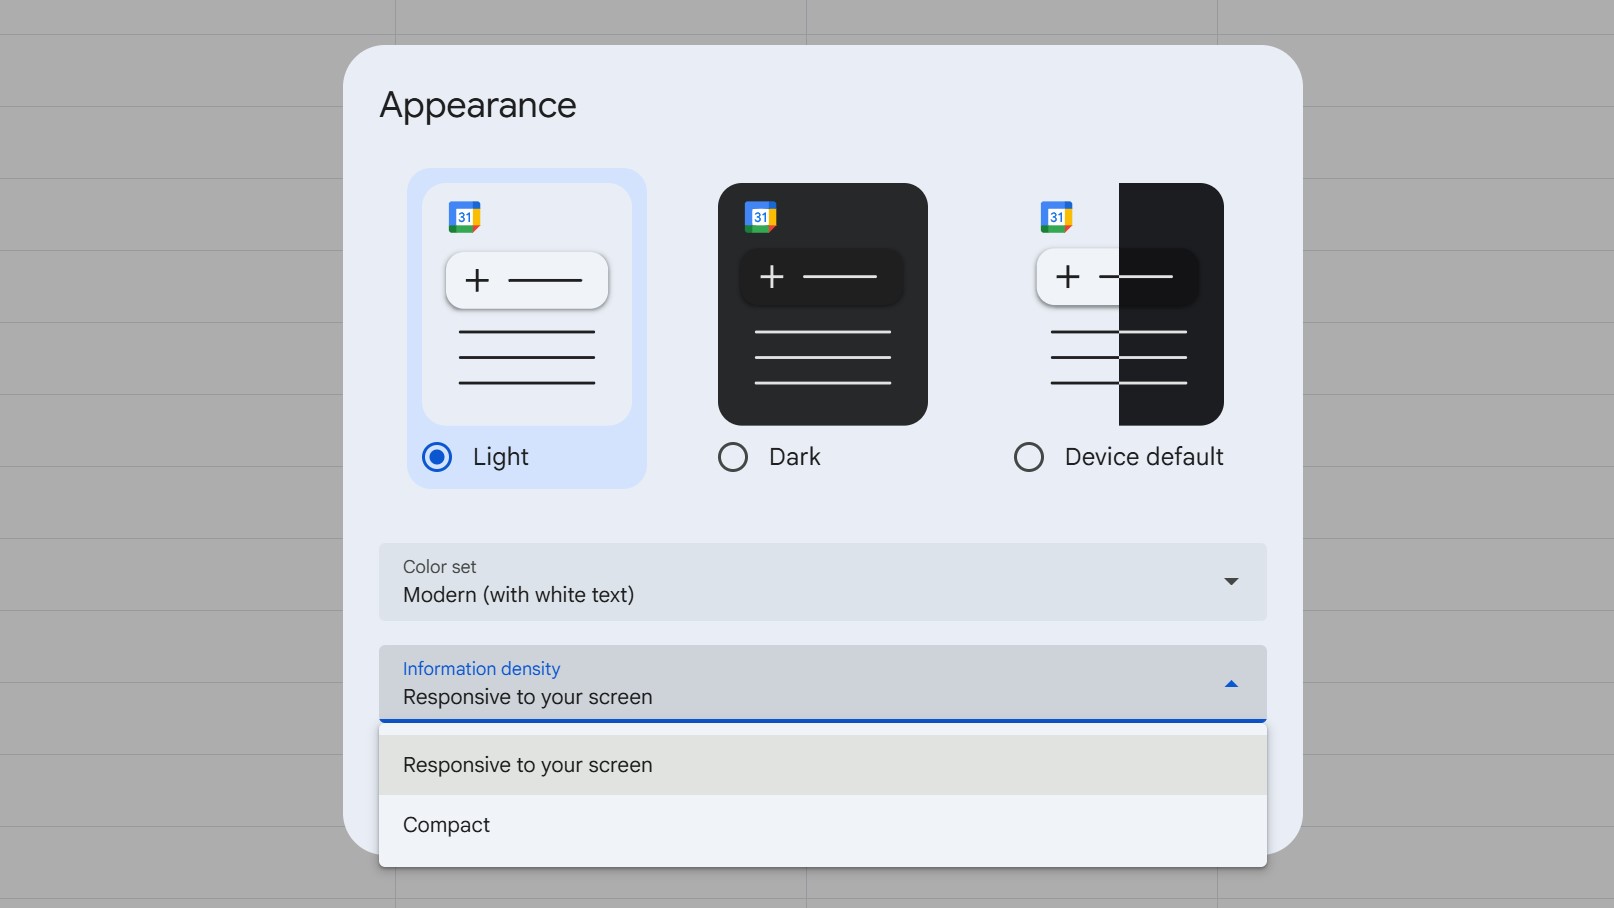Click the plus icon in Light preview
Screen dimensions: 1614x908
(x=477, y=280)
